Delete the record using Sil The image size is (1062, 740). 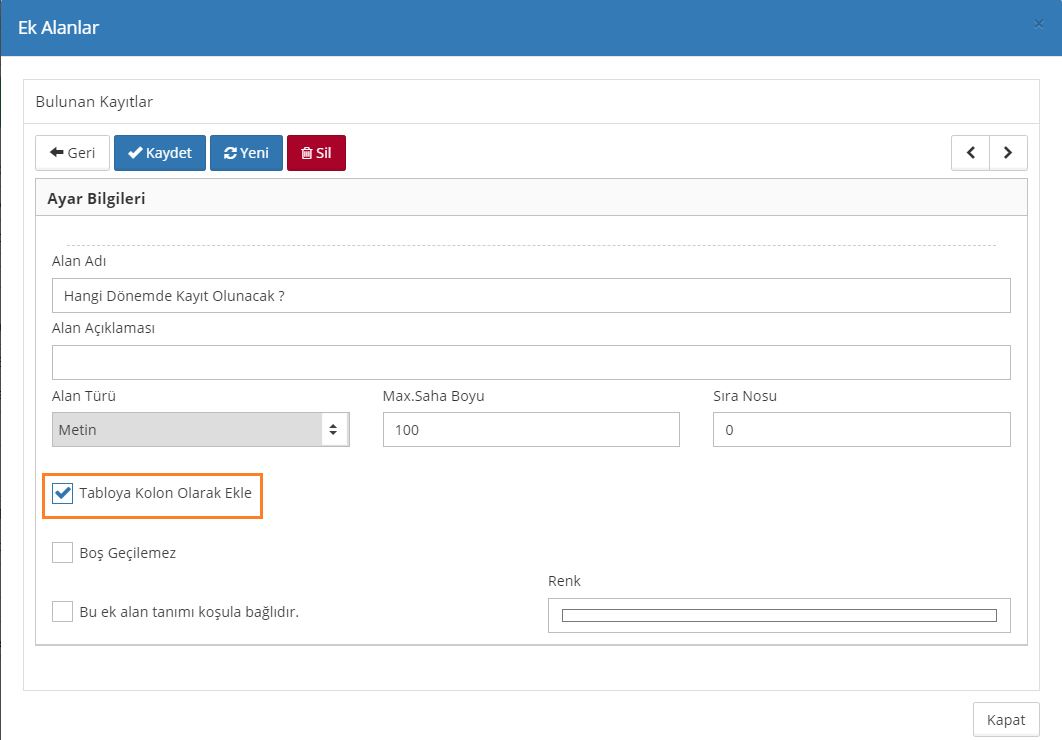316,153
